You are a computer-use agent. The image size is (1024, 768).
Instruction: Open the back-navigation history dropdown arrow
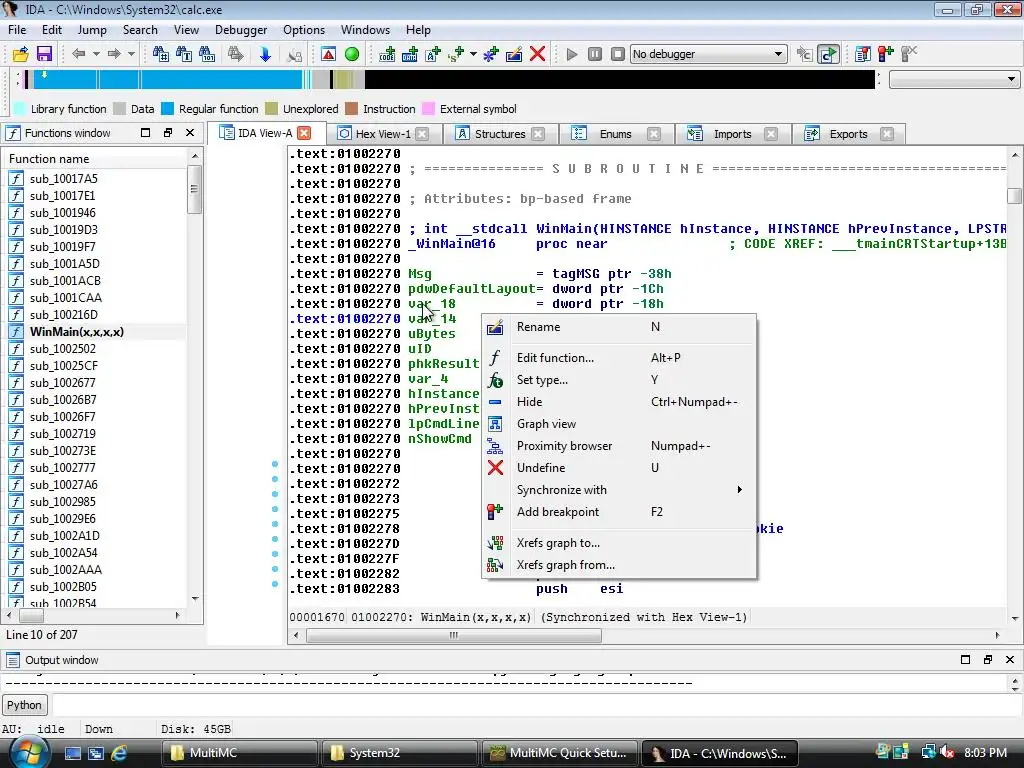96,54
